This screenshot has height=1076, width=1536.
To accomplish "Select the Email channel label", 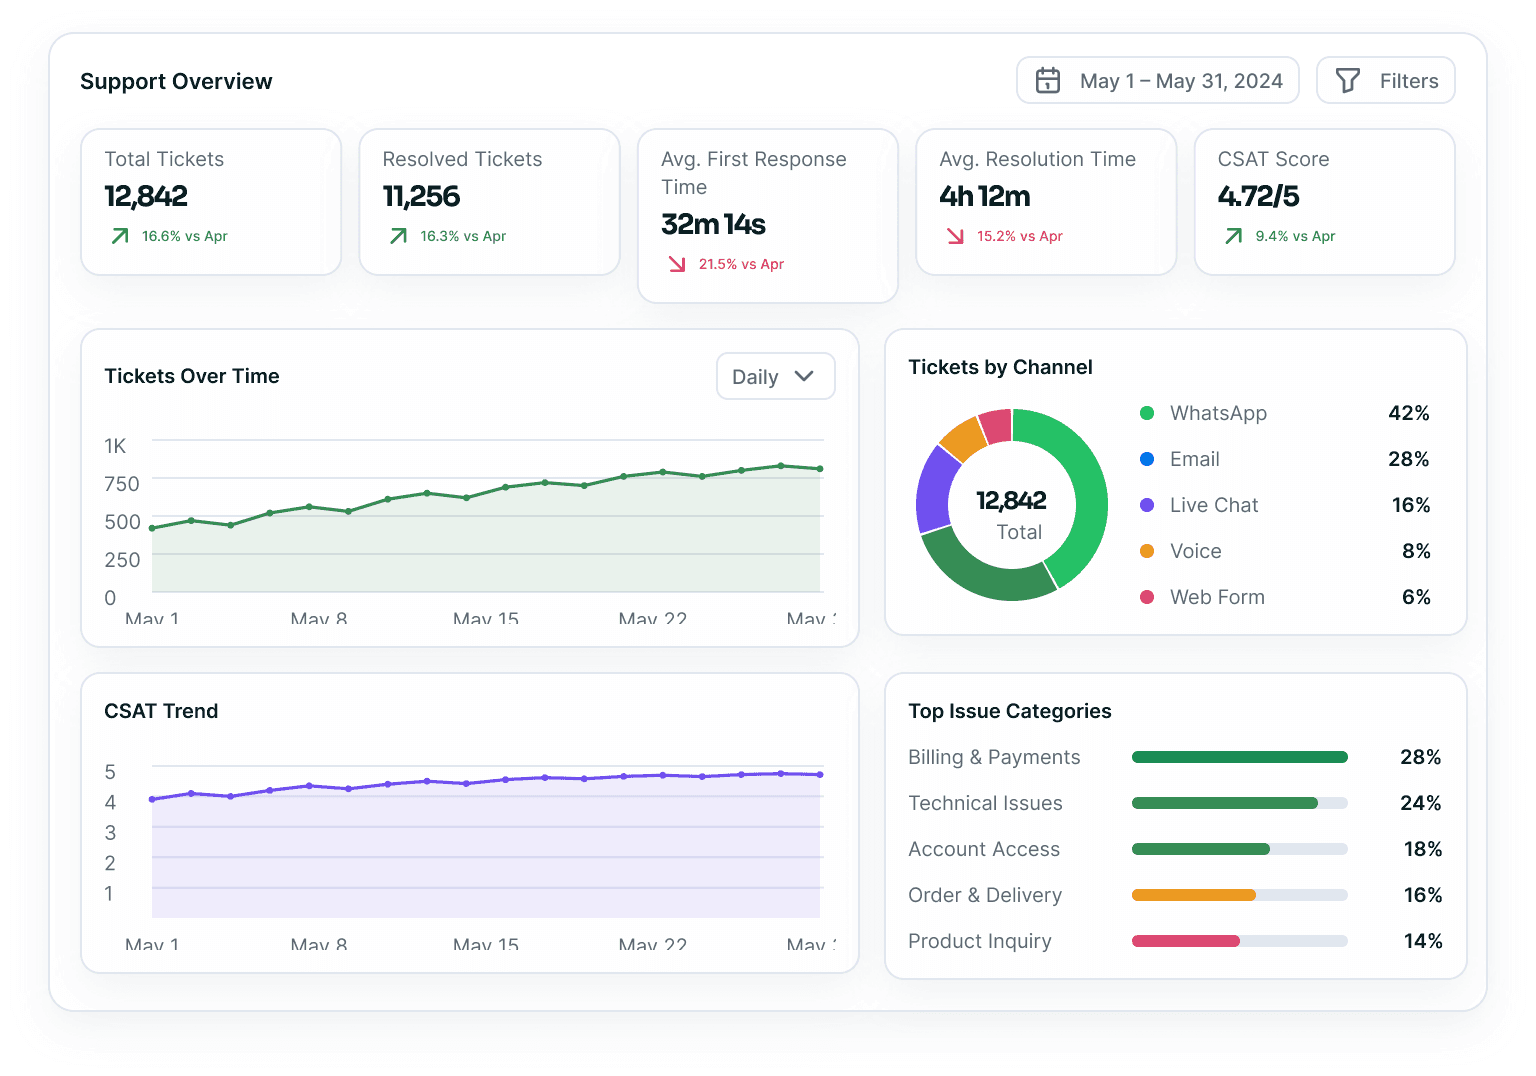I will [x=1195, y=459].
